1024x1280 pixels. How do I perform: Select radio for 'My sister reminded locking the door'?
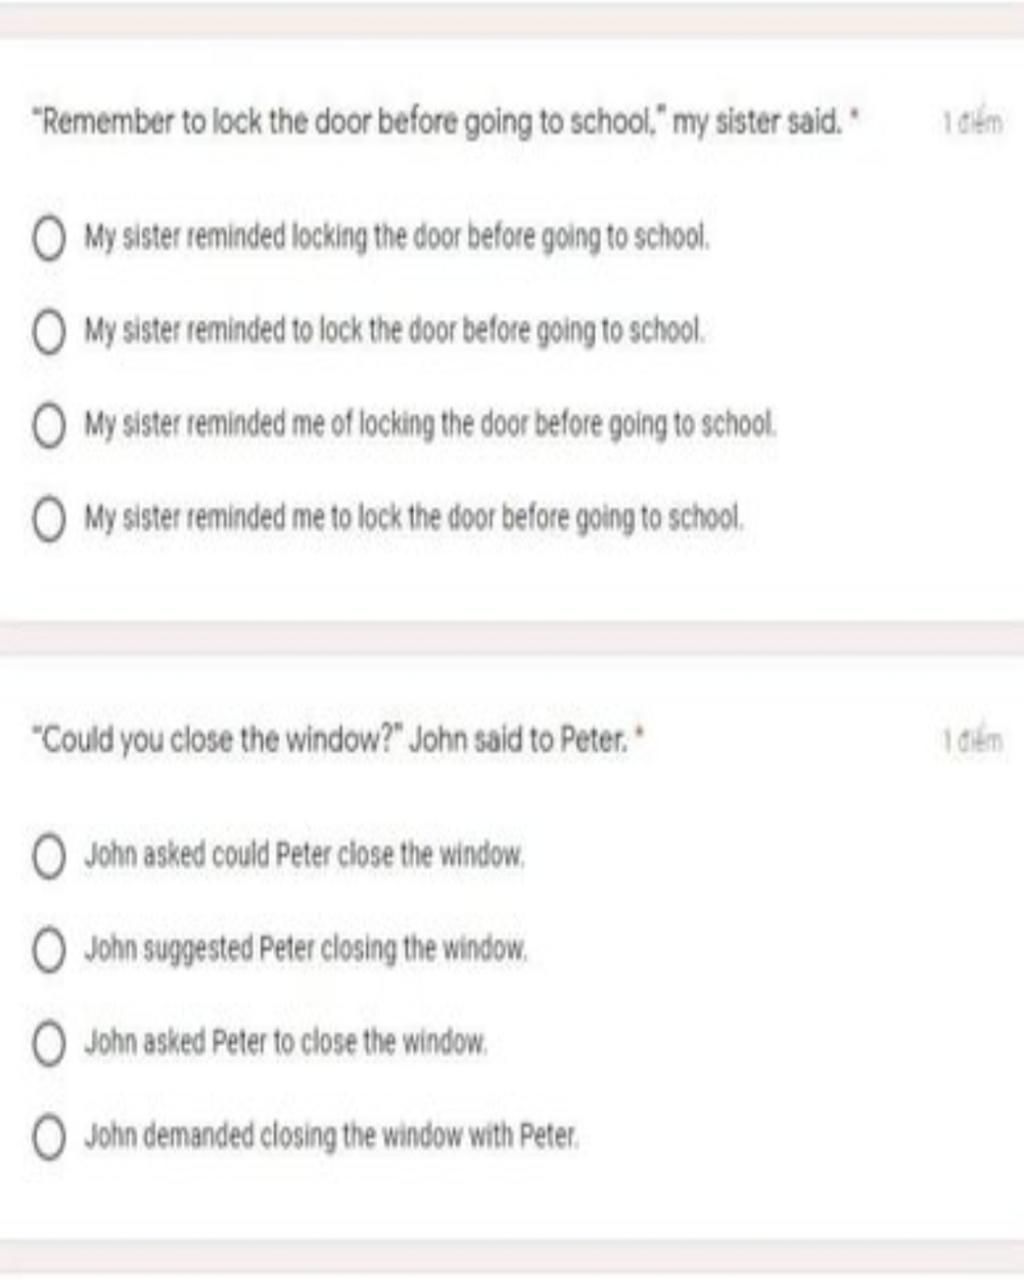48,239
